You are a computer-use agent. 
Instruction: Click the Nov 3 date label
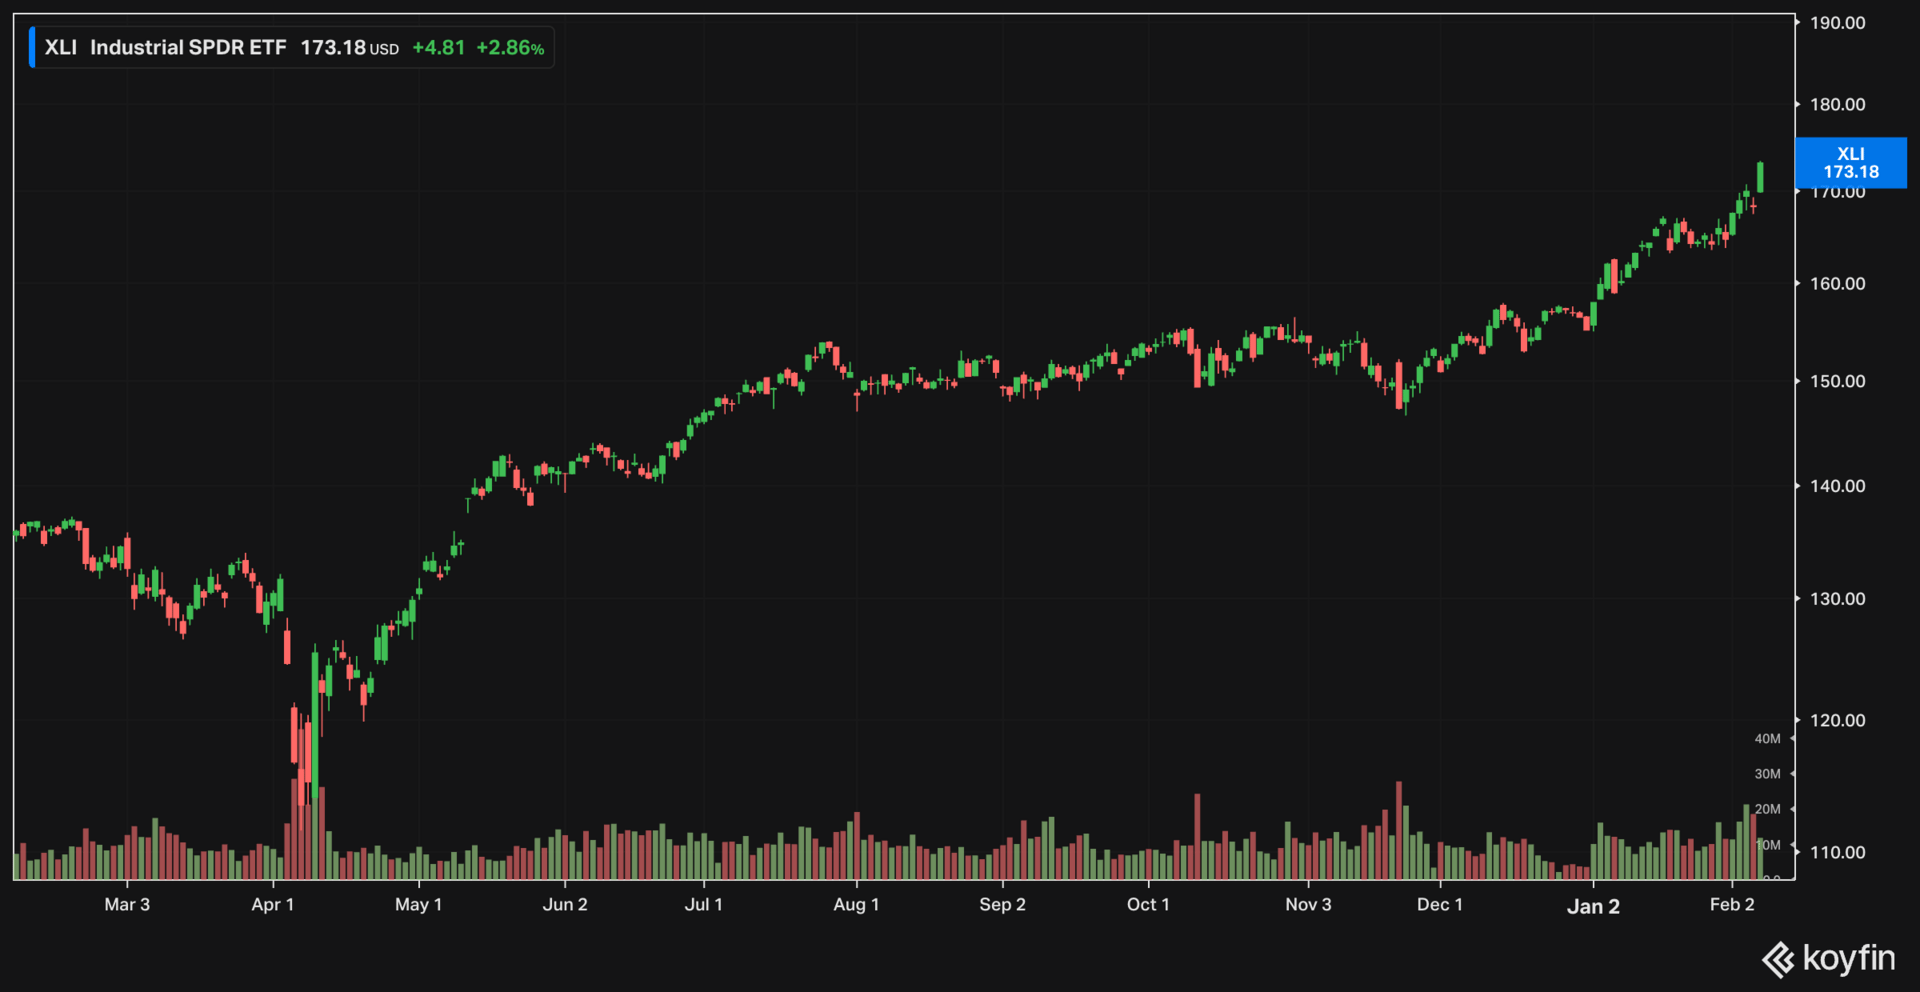1308,905
